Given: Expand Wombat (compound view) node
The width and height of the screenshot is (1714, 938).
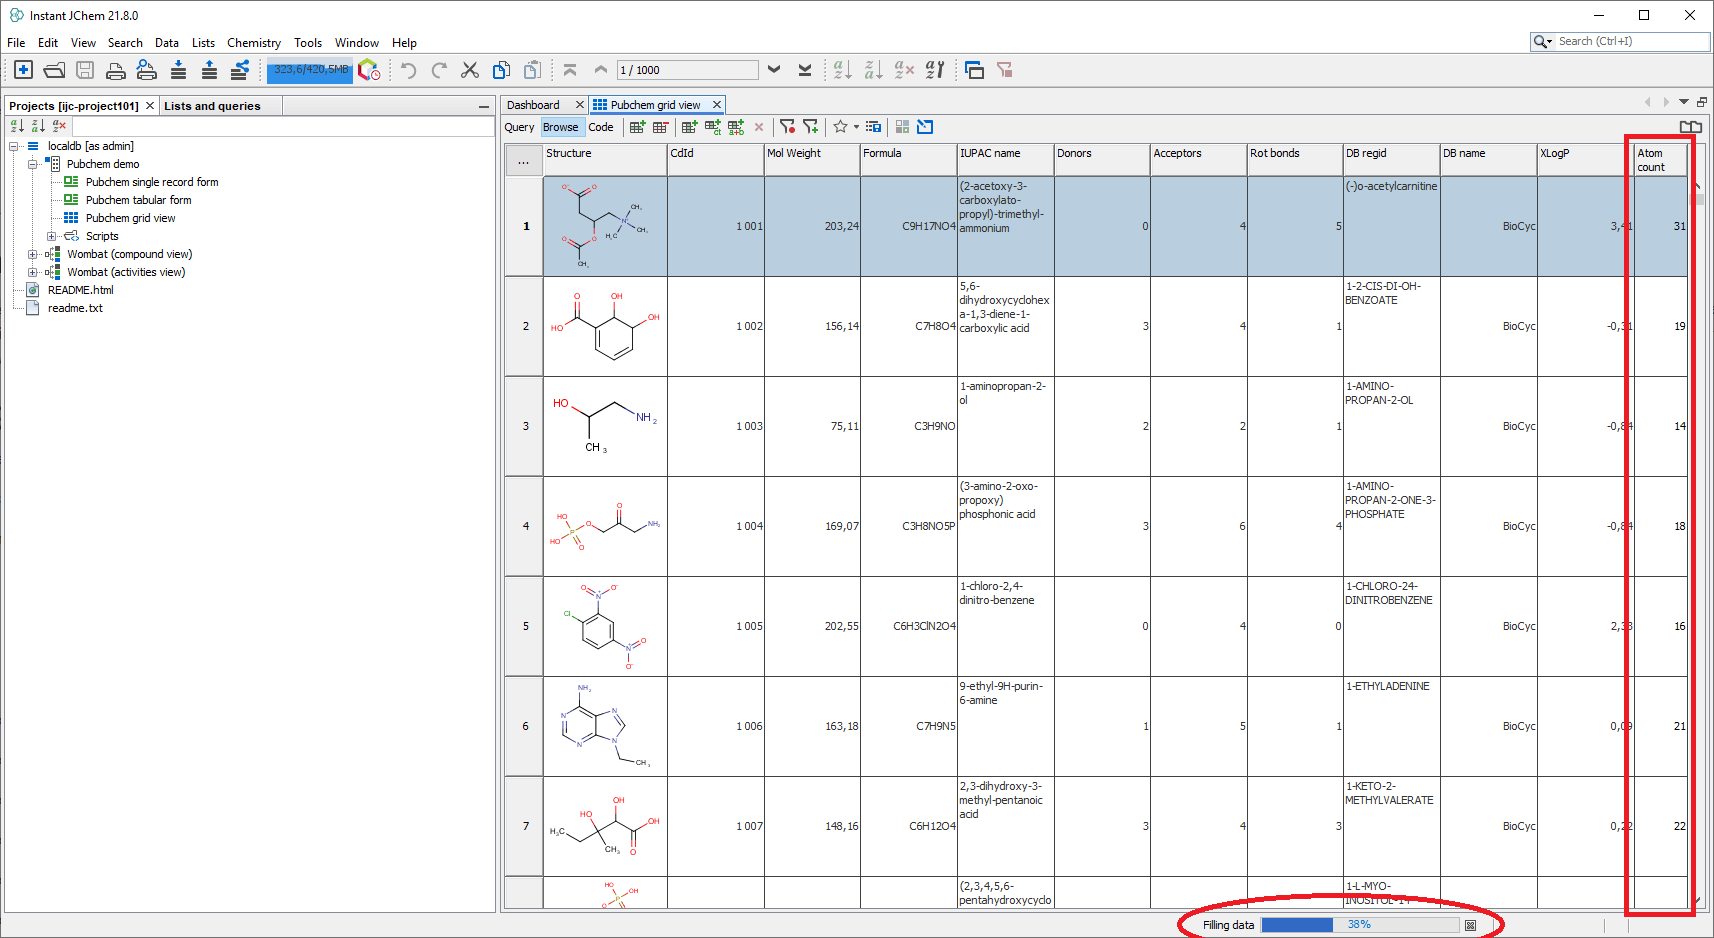Looking at the screenshot, I should tap(32, 254).
